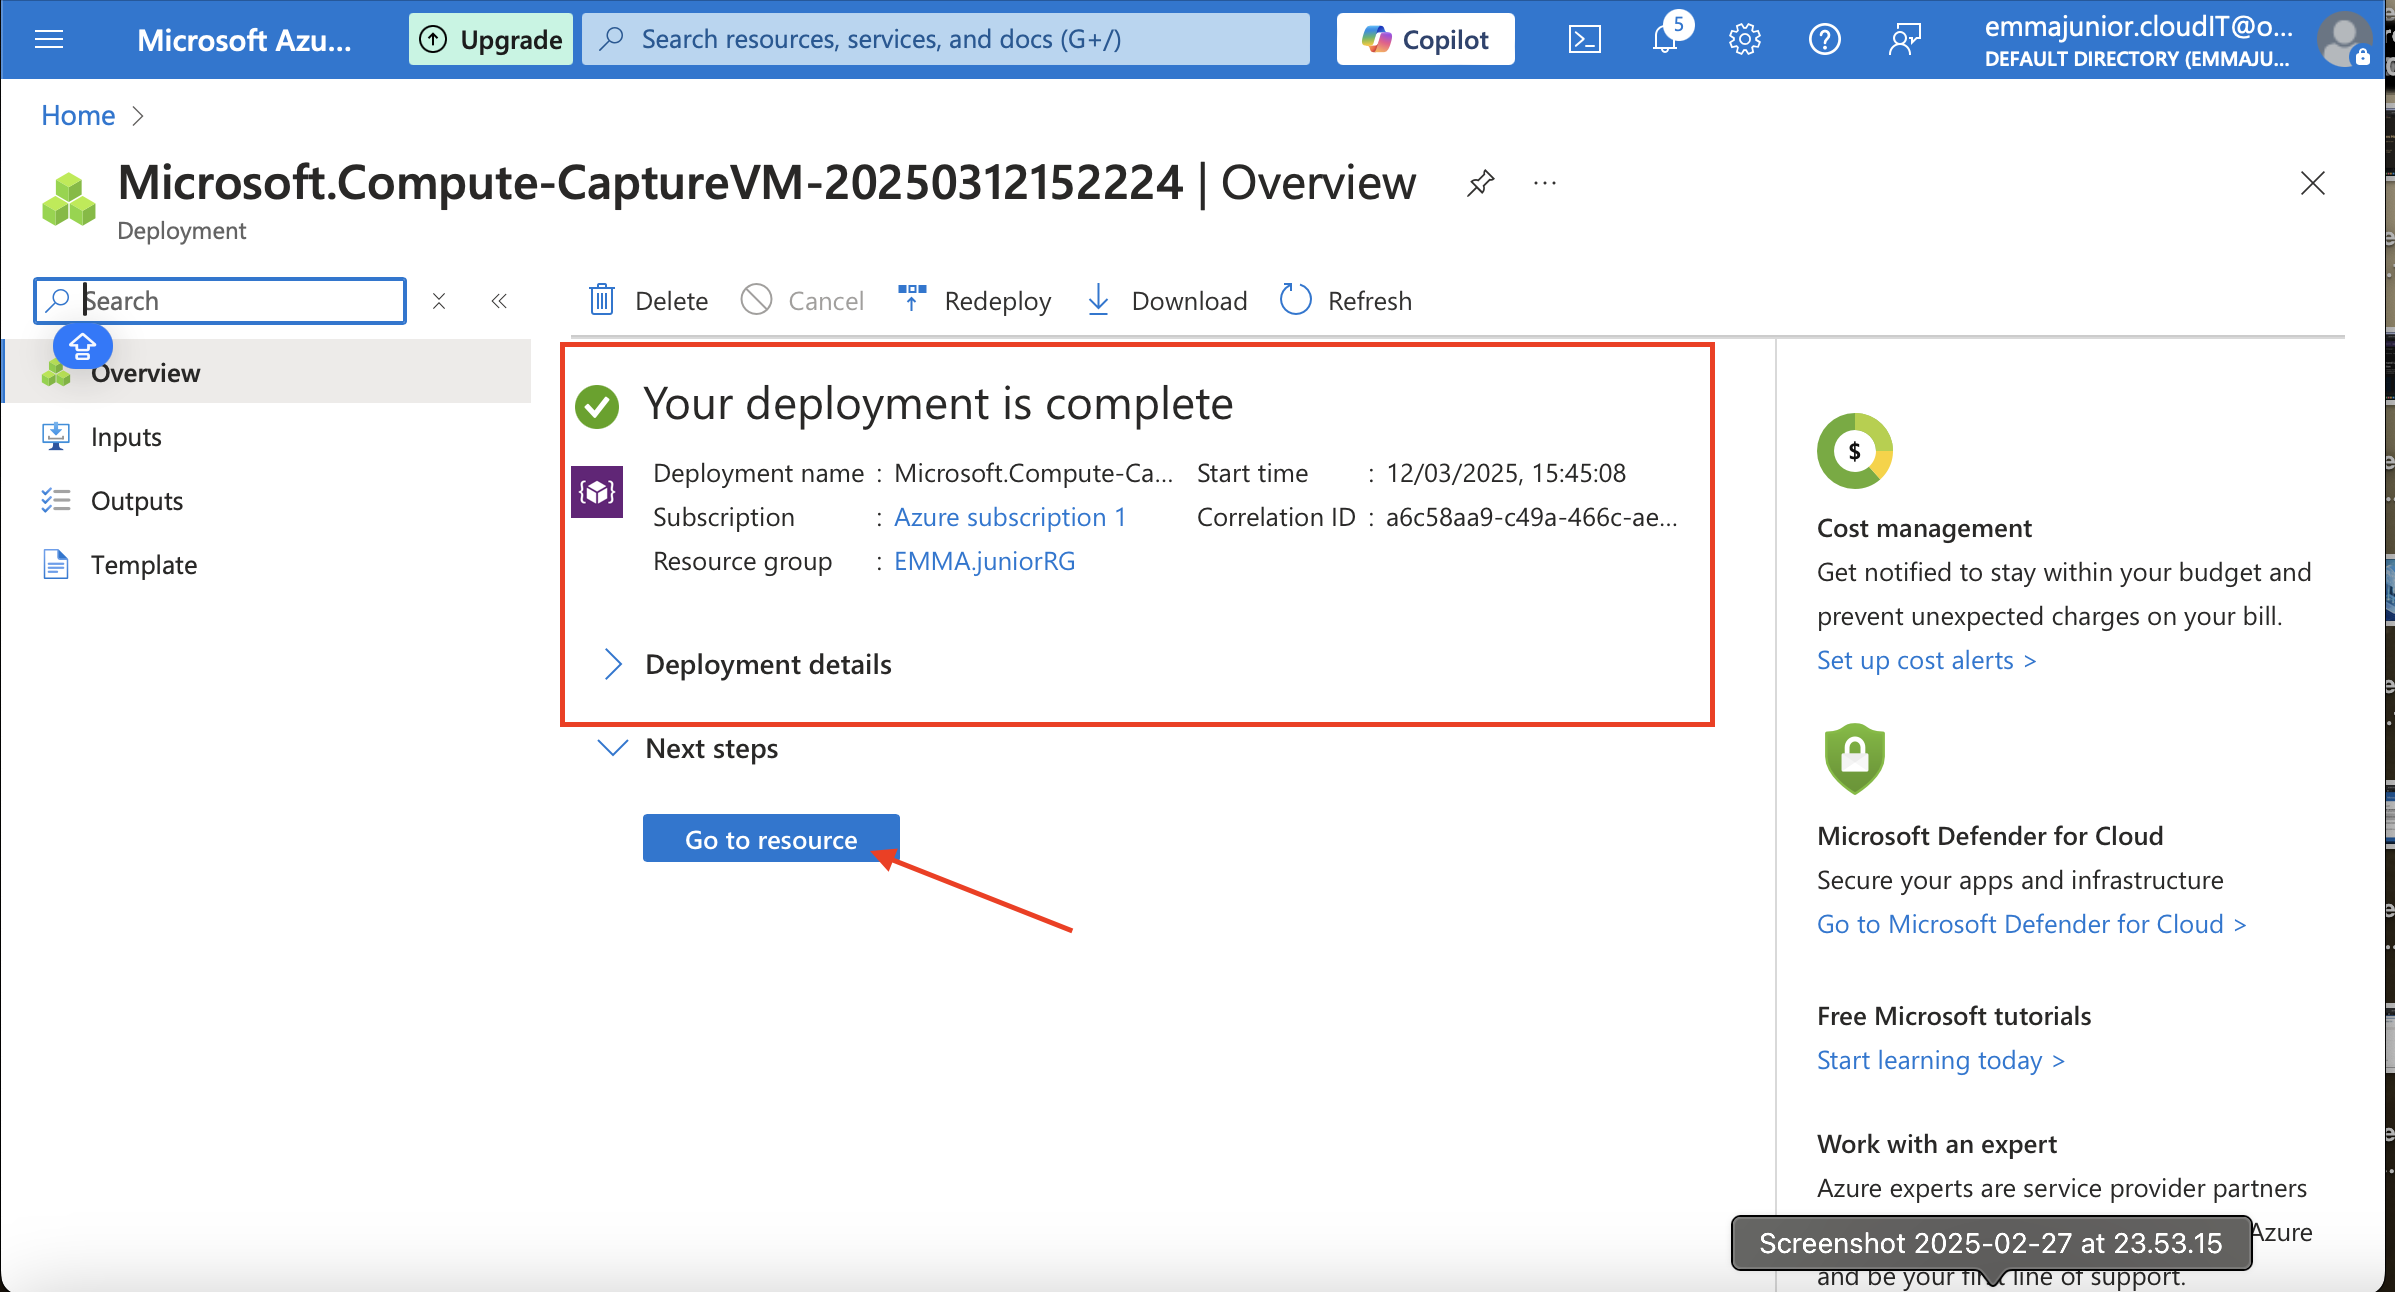Image resolution: width=2395 pixels, height=1292 pixels.
Task: Click the deployment resource cubes icon
Action: coord(68,199)
